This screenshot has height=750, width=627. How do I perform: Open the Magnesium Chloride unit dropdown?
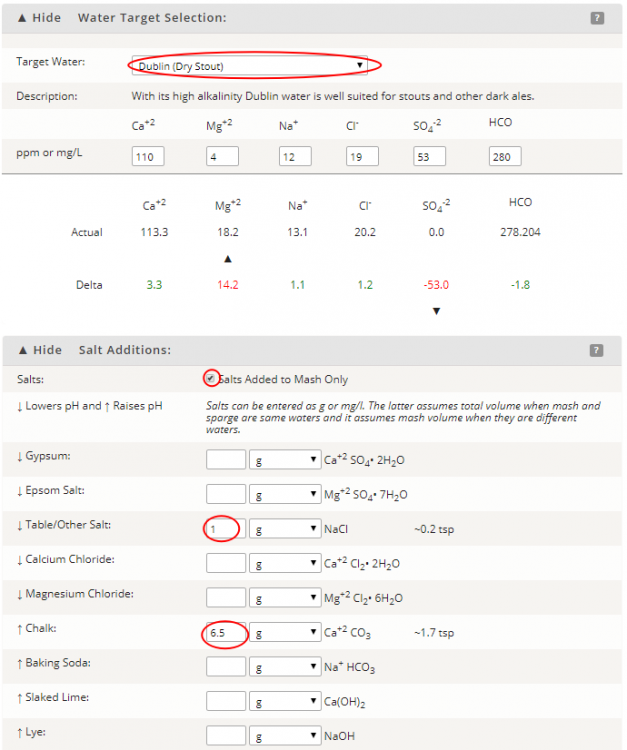coord(284,598)
